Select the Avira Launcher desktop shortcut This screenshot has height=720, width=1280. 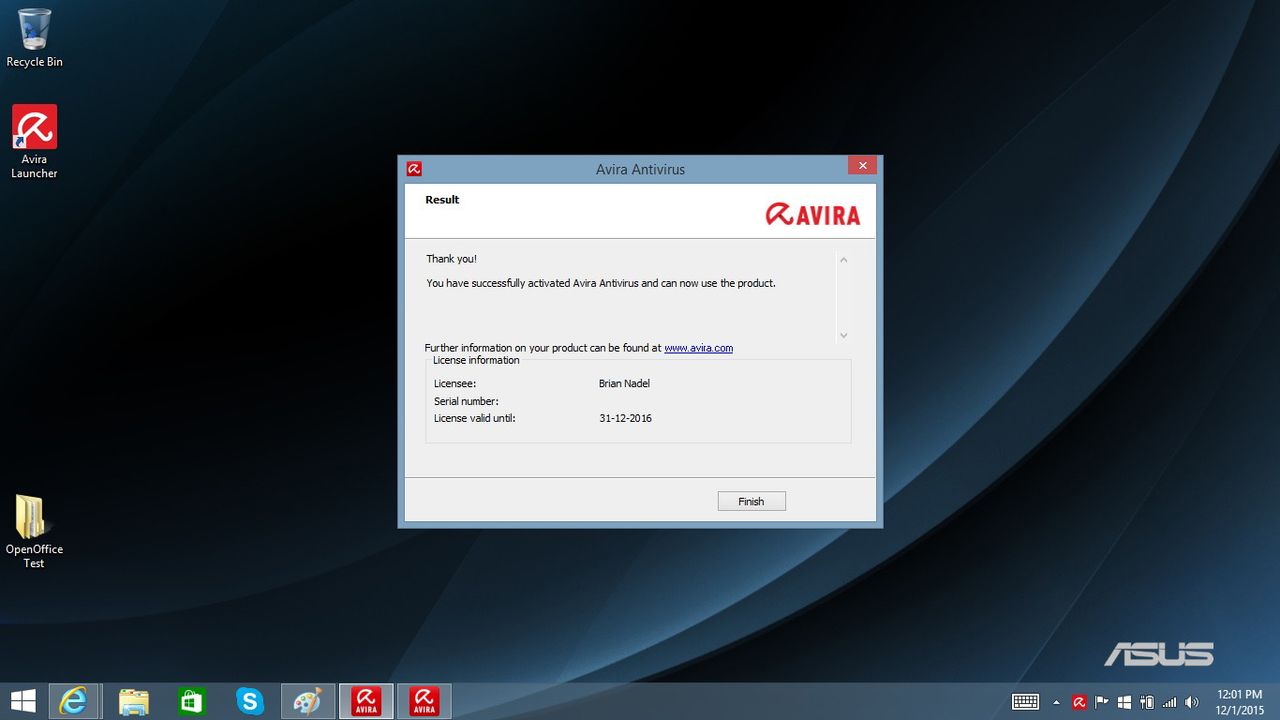34,142
